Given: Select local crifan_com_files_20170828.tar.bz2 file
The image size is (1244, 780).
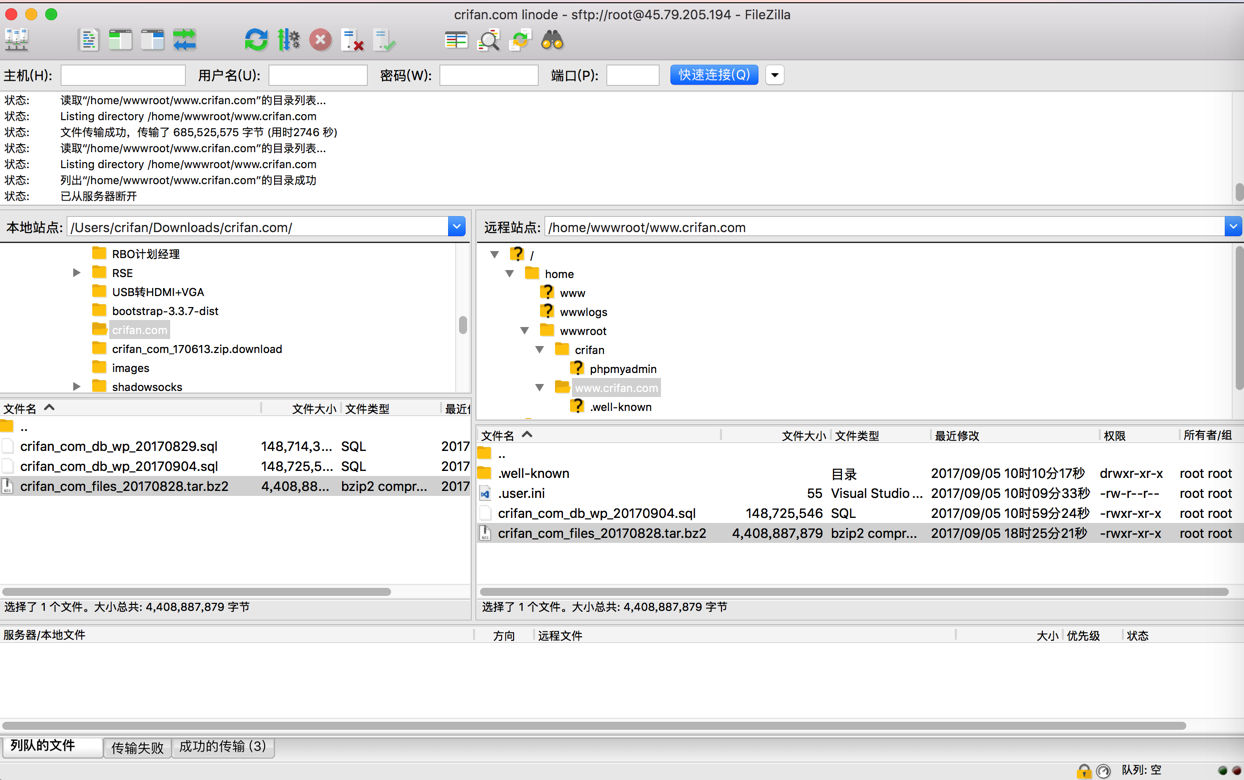Looking at the screenshot, I should point(235,486).
